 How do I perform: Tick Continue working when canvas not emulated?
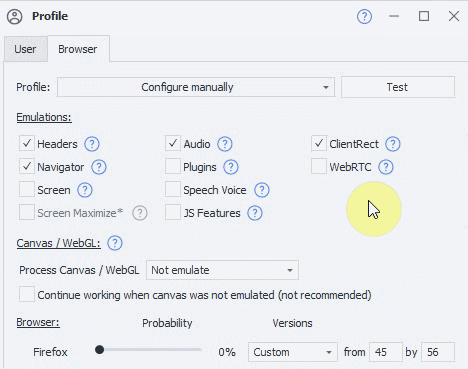27,294
